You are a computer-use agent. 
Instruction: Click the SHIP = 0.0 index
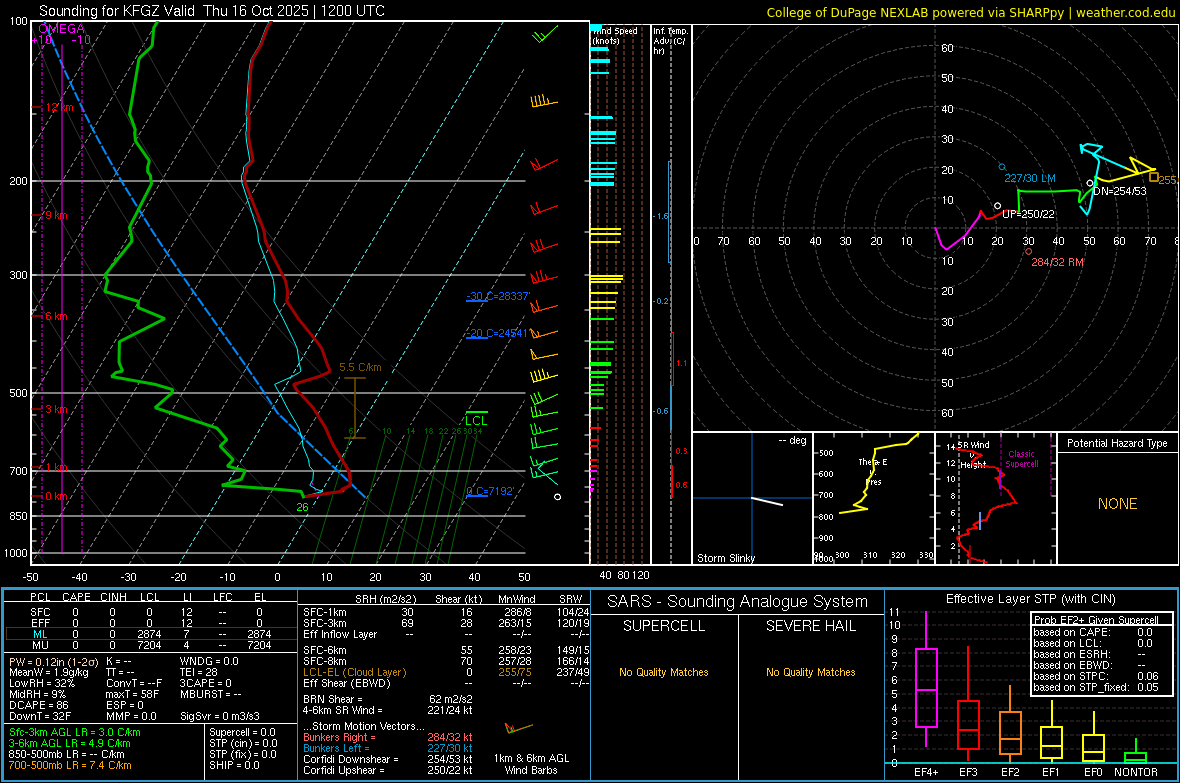point(234,765)
